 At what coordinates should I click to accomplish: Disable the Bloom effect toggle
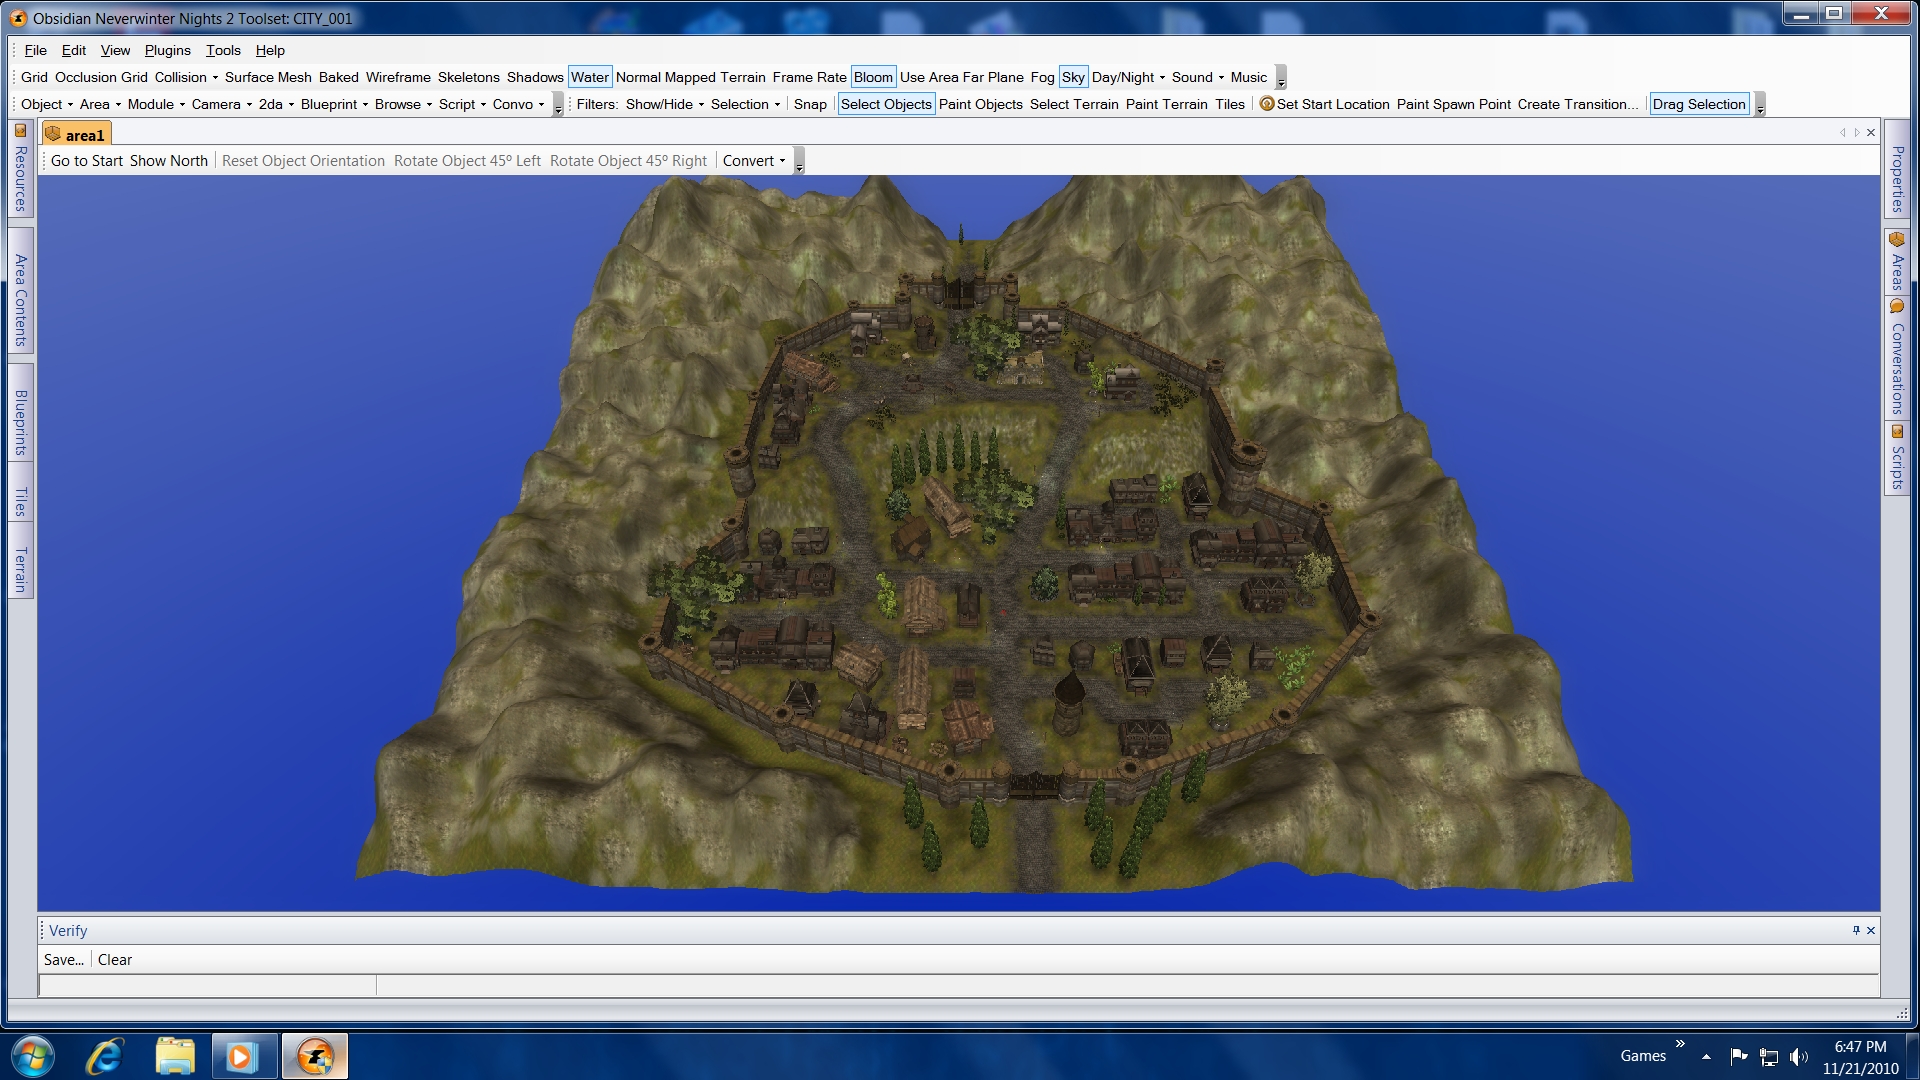pyautogui.click(x=872, y=77)
